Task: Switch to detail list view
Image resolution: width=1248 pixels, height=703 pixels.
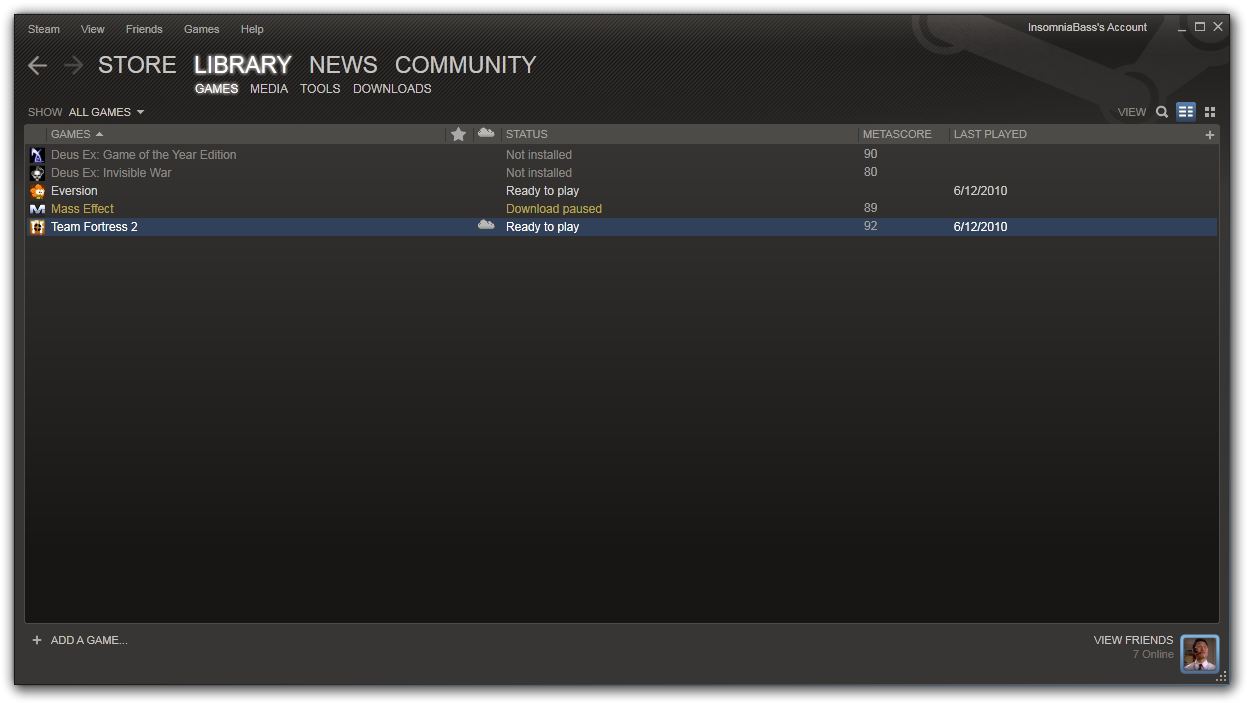Action: click(1186, 112)
